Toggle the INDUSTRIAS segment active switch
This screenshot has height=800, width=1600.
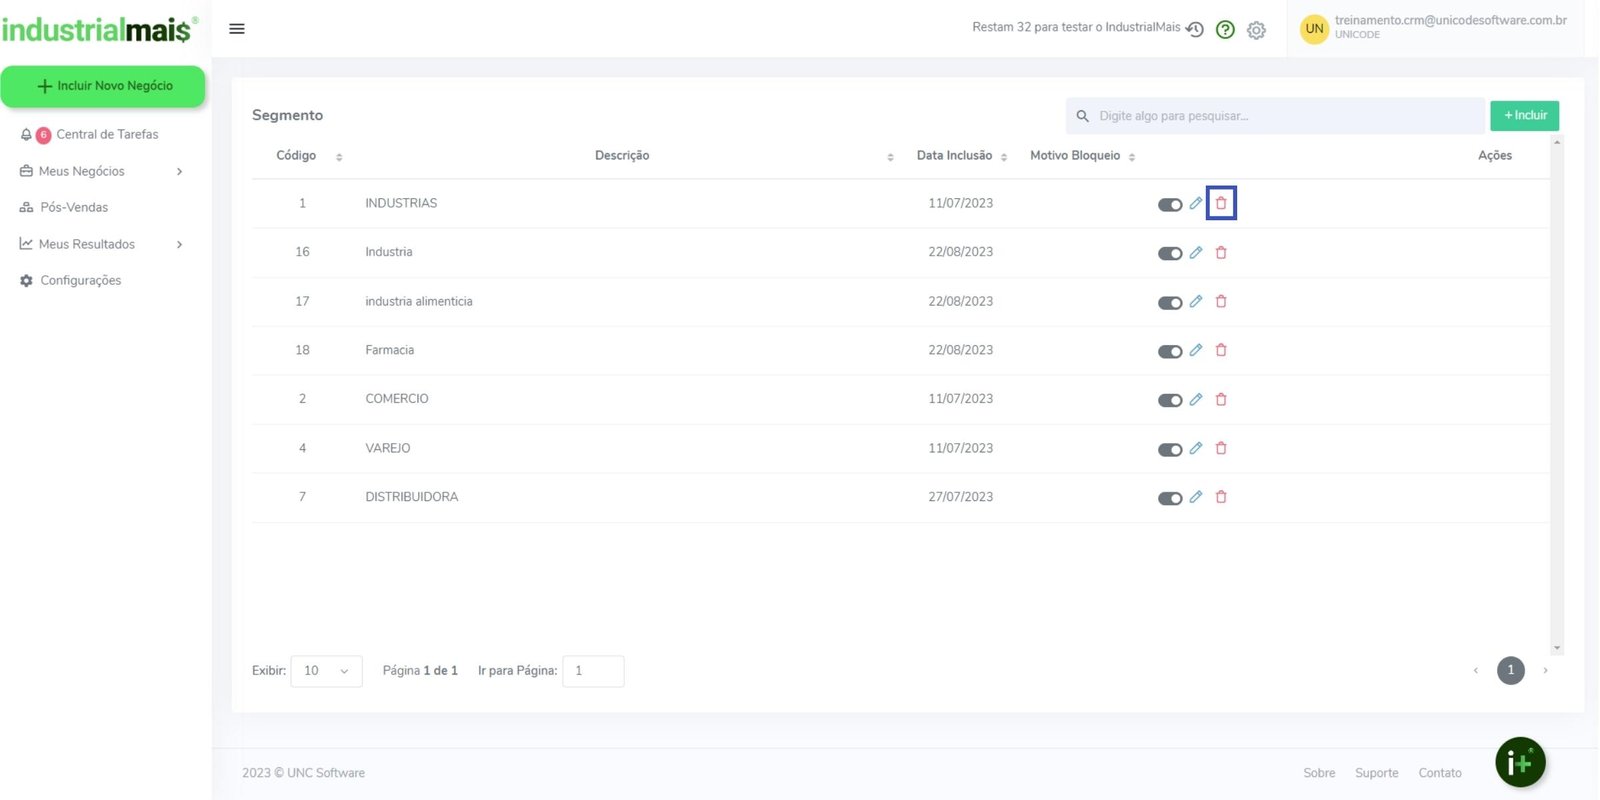coord(1170,205)
